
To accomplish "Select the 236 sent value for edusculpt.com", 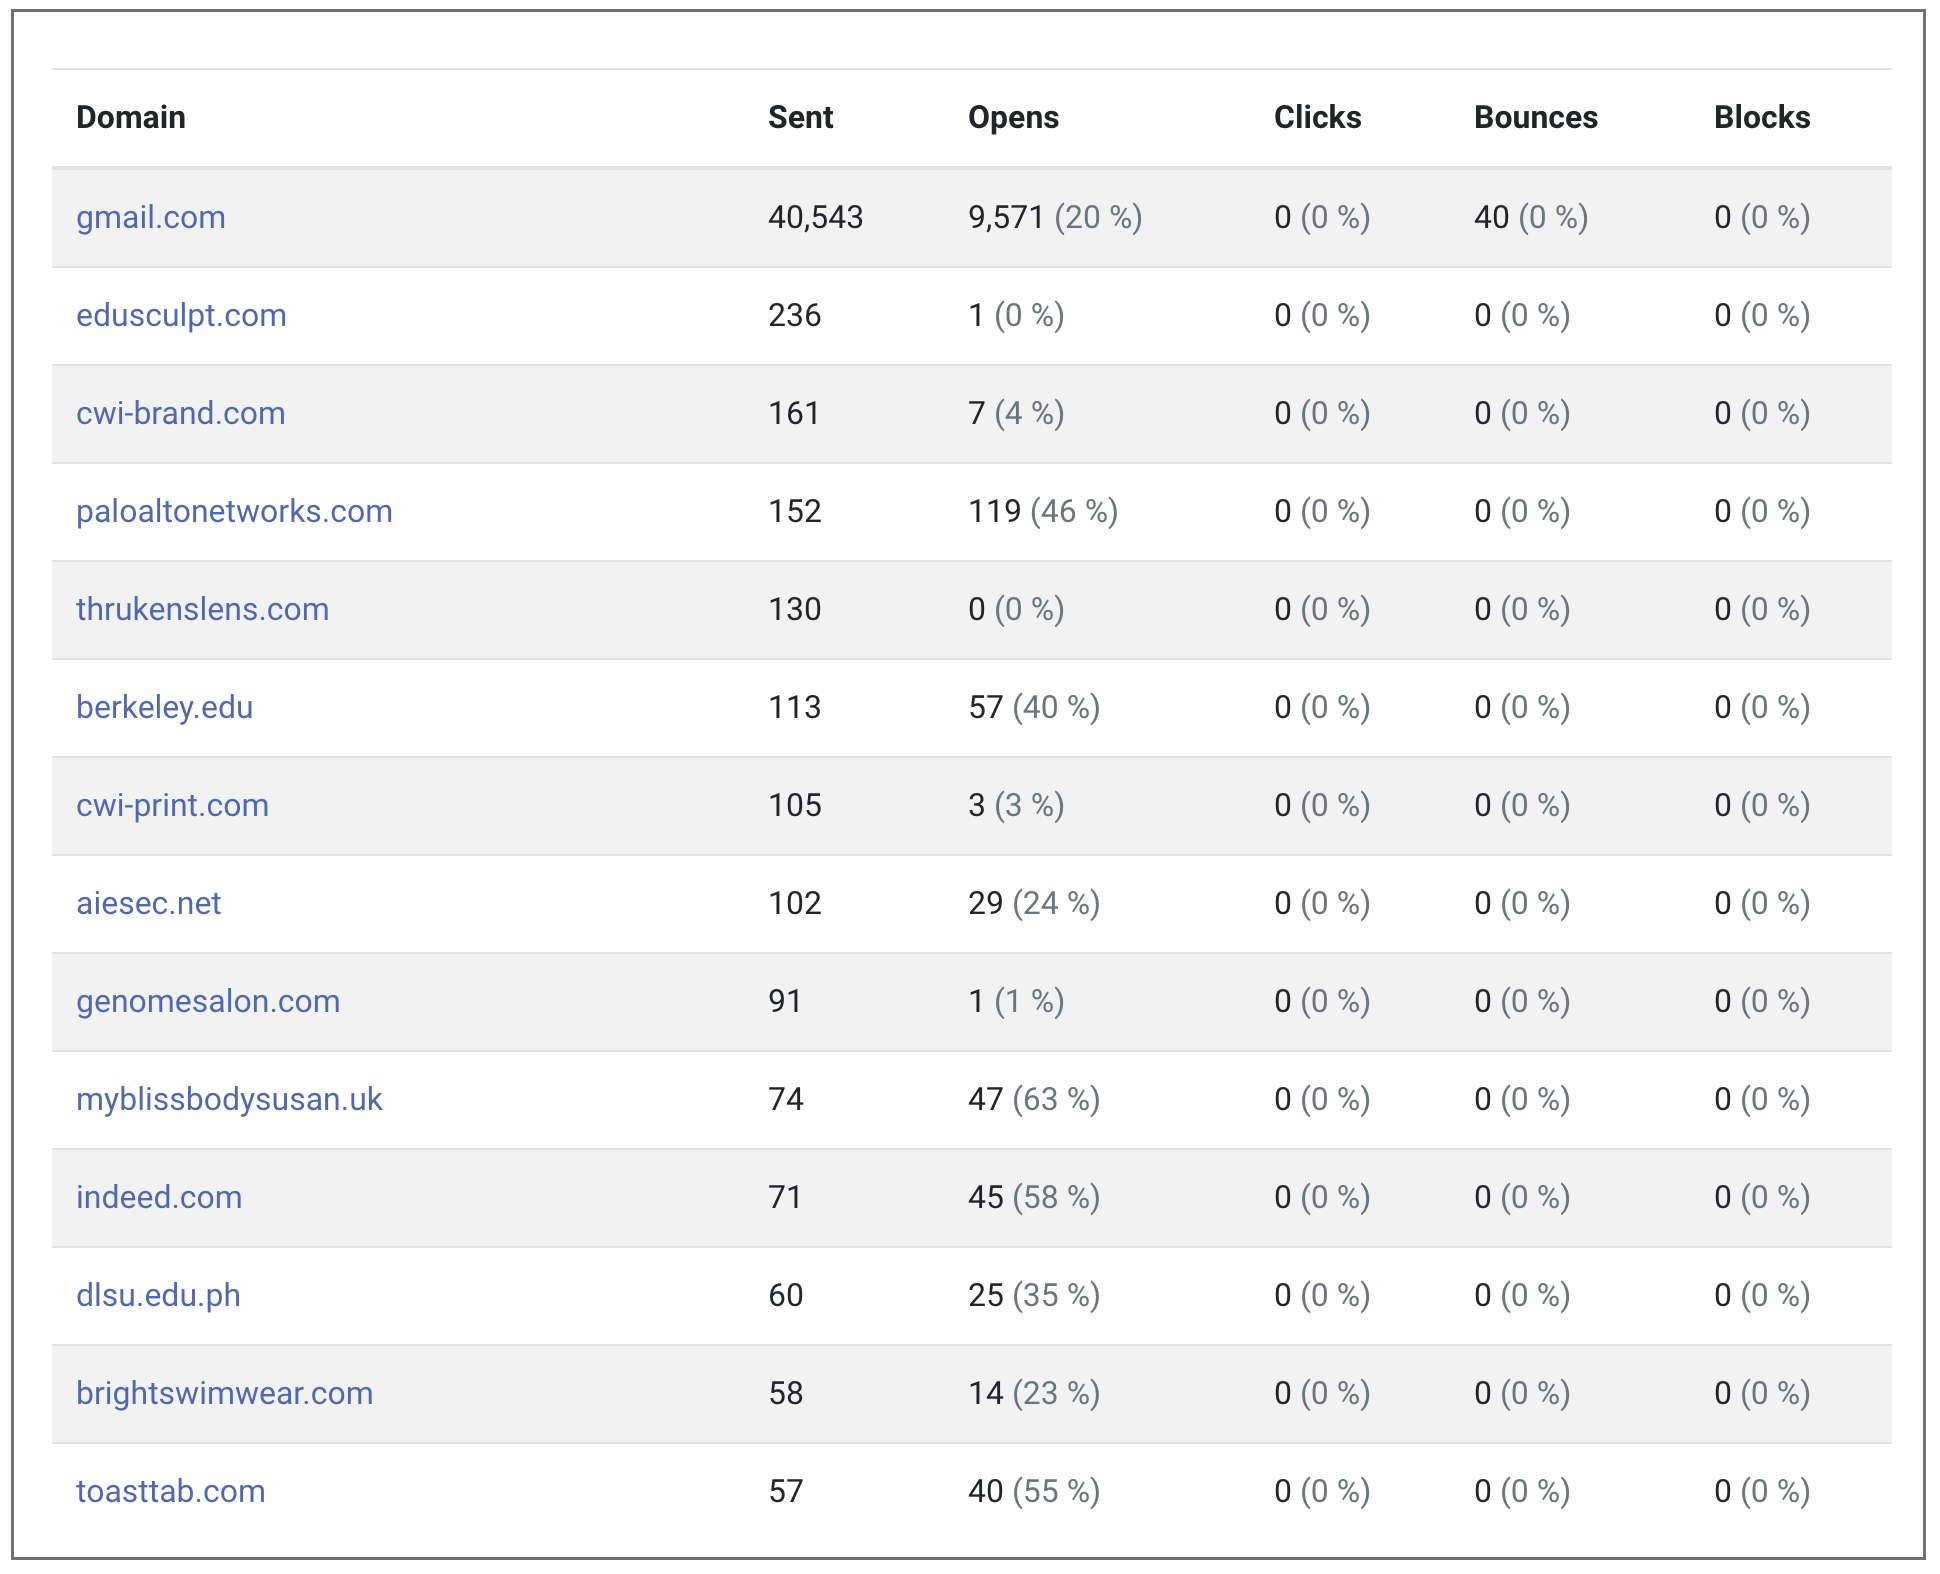I will click(794, 315).
